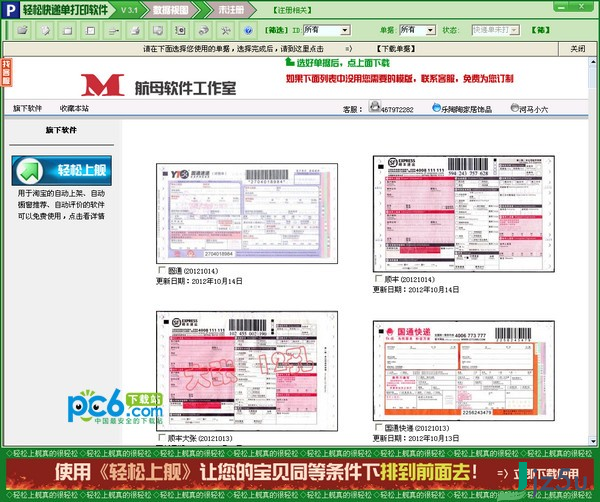Tick the 顺丰大张 (20121013) template checkbox
This screenshot has height=502, width=600.
(x=162, y=437)
